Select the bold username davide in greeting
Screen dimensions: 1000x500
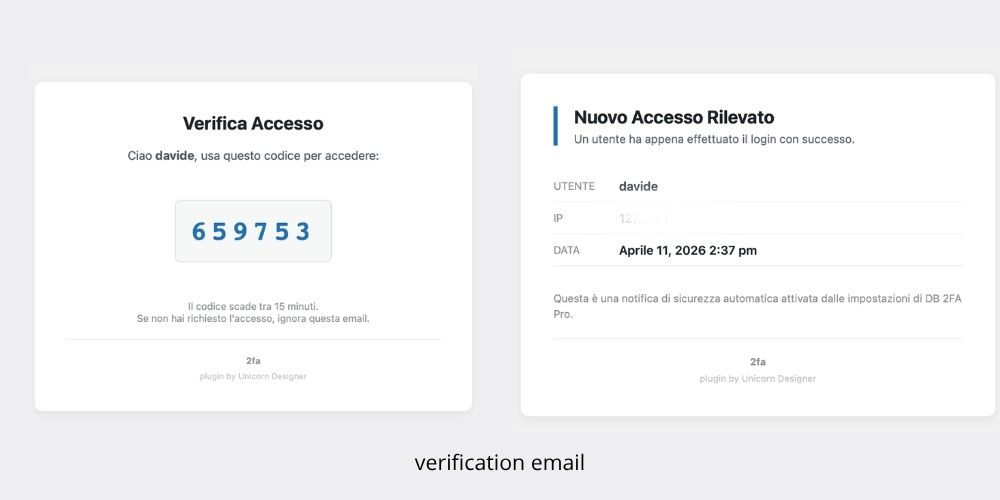[x=174, y=156]
